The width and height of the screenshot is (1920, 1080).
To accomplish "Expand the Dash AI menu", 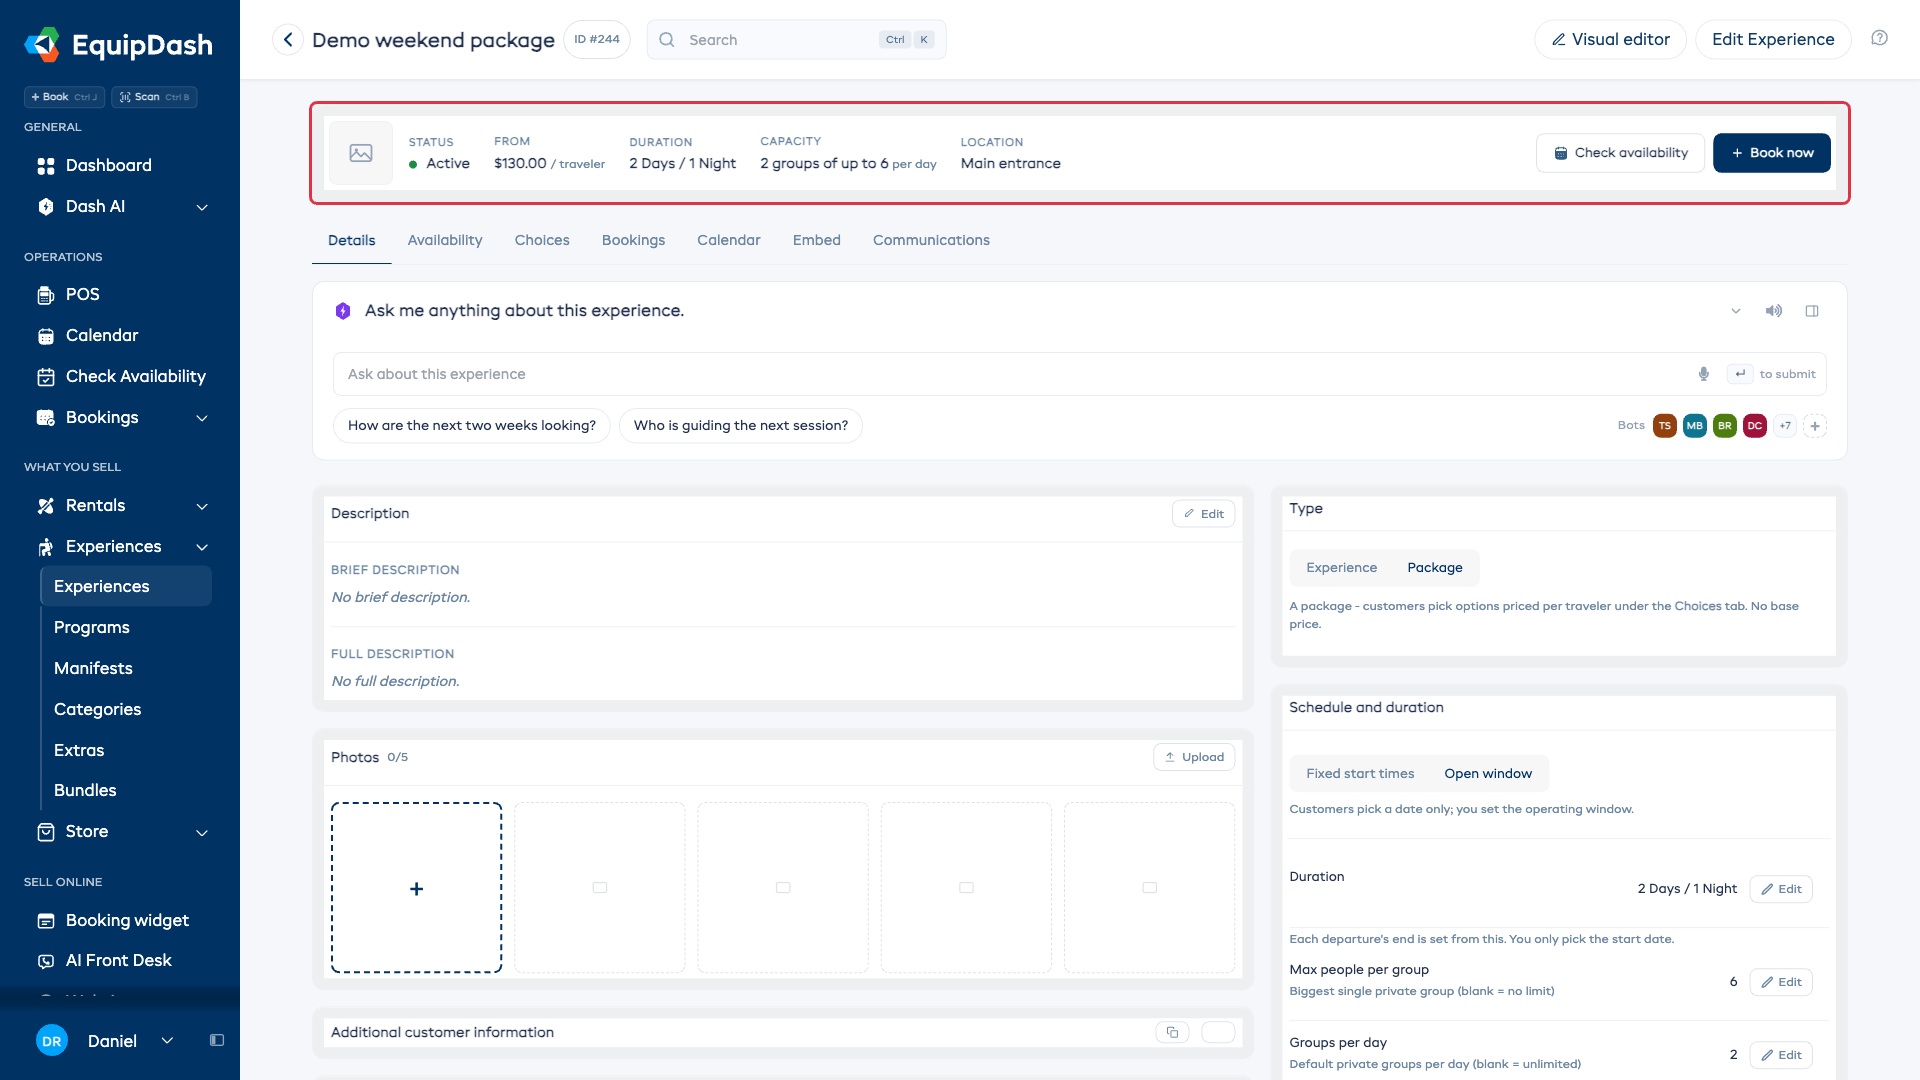I will pyautogui.click(x=202, y=207).
